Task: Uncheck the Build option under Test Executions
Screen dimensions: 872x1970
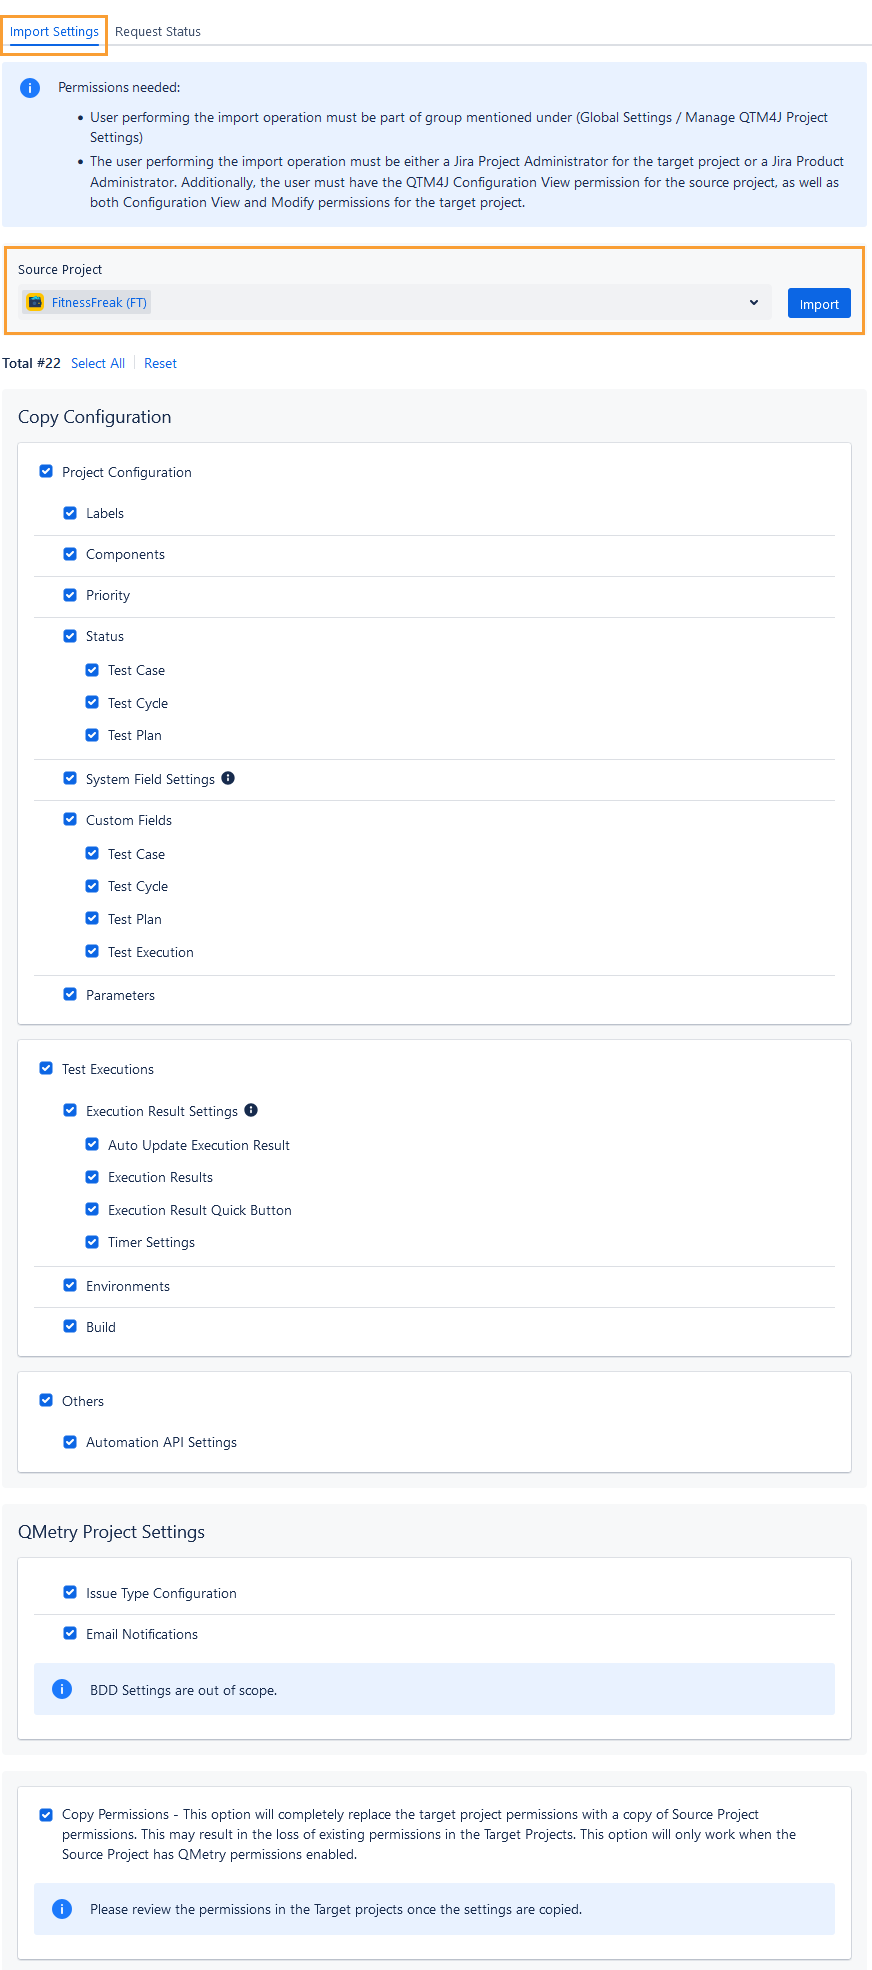Action: [x=70, y=1326]
